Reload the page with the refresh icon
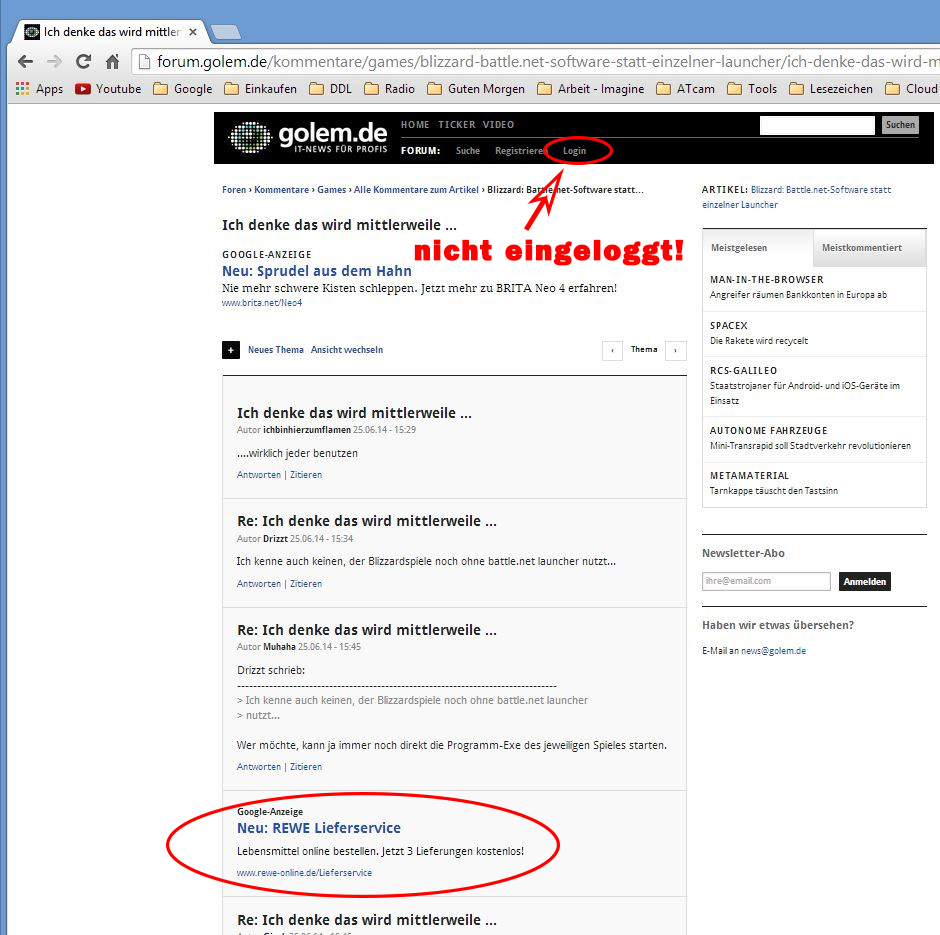Viewport: 940px width, 935px height. pyautogui.click(x=83, y=61)
